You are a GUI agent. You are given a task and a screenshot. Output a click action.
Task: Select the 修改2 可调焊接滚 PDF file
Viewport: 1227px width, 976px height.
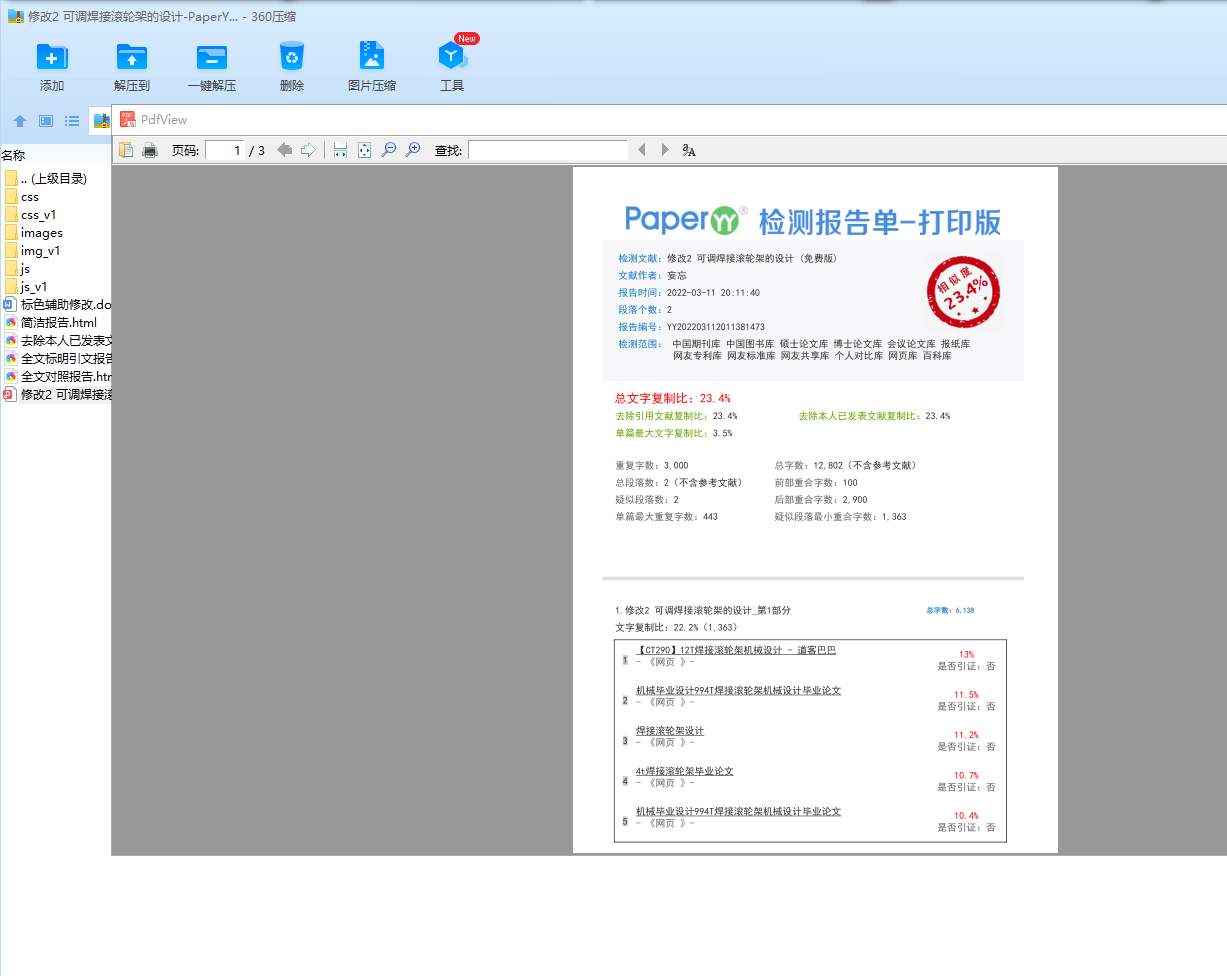57,395
